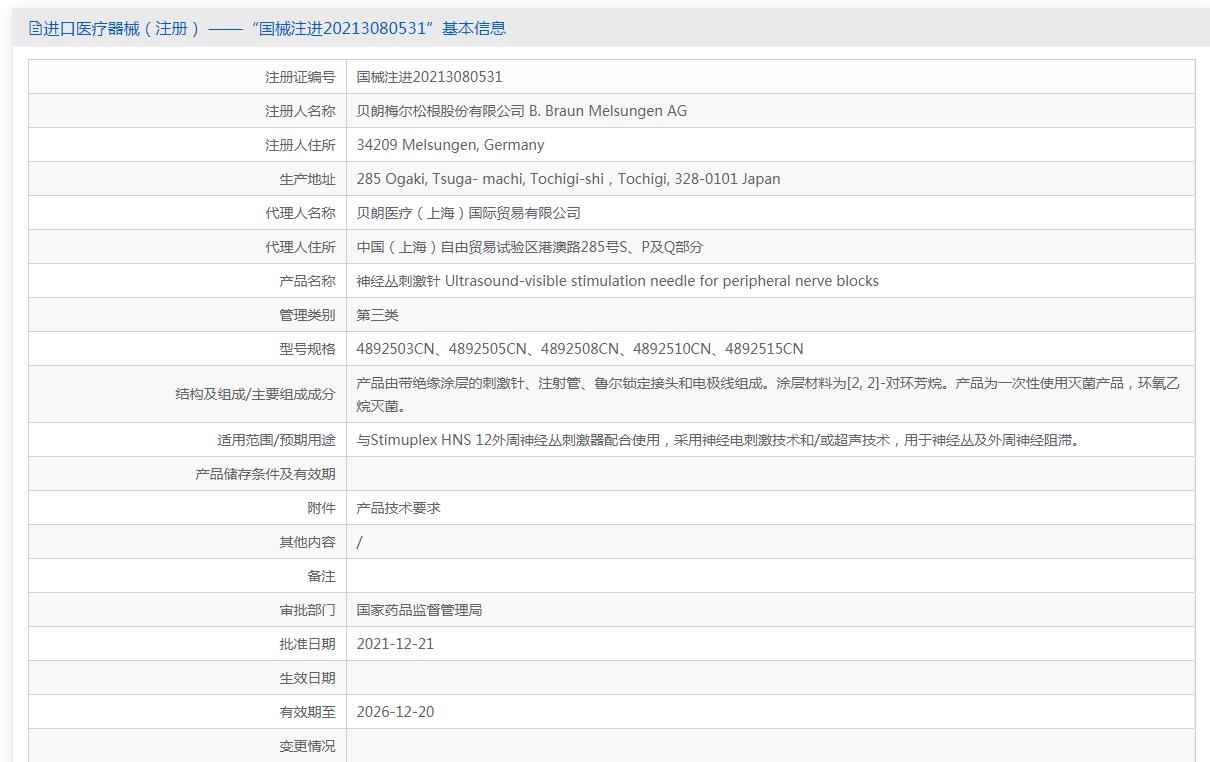This screenshot has height=762, width=1210.
Task: Select the model list starting with 4892503CN
Action: (579, 349)
